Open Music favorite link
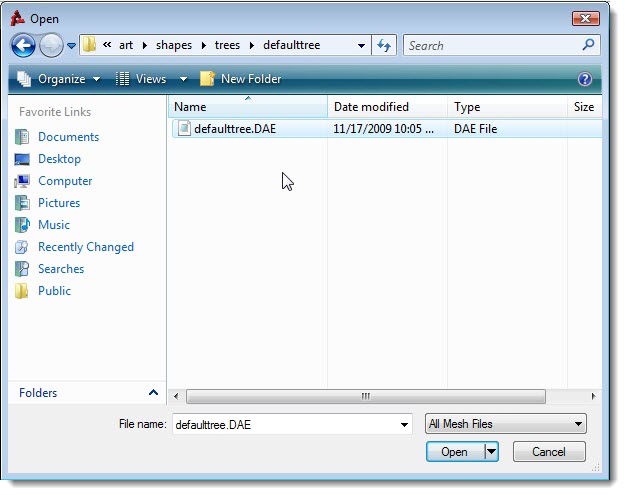The height and width of the screenshot is (495, 625). coord(54,224)
